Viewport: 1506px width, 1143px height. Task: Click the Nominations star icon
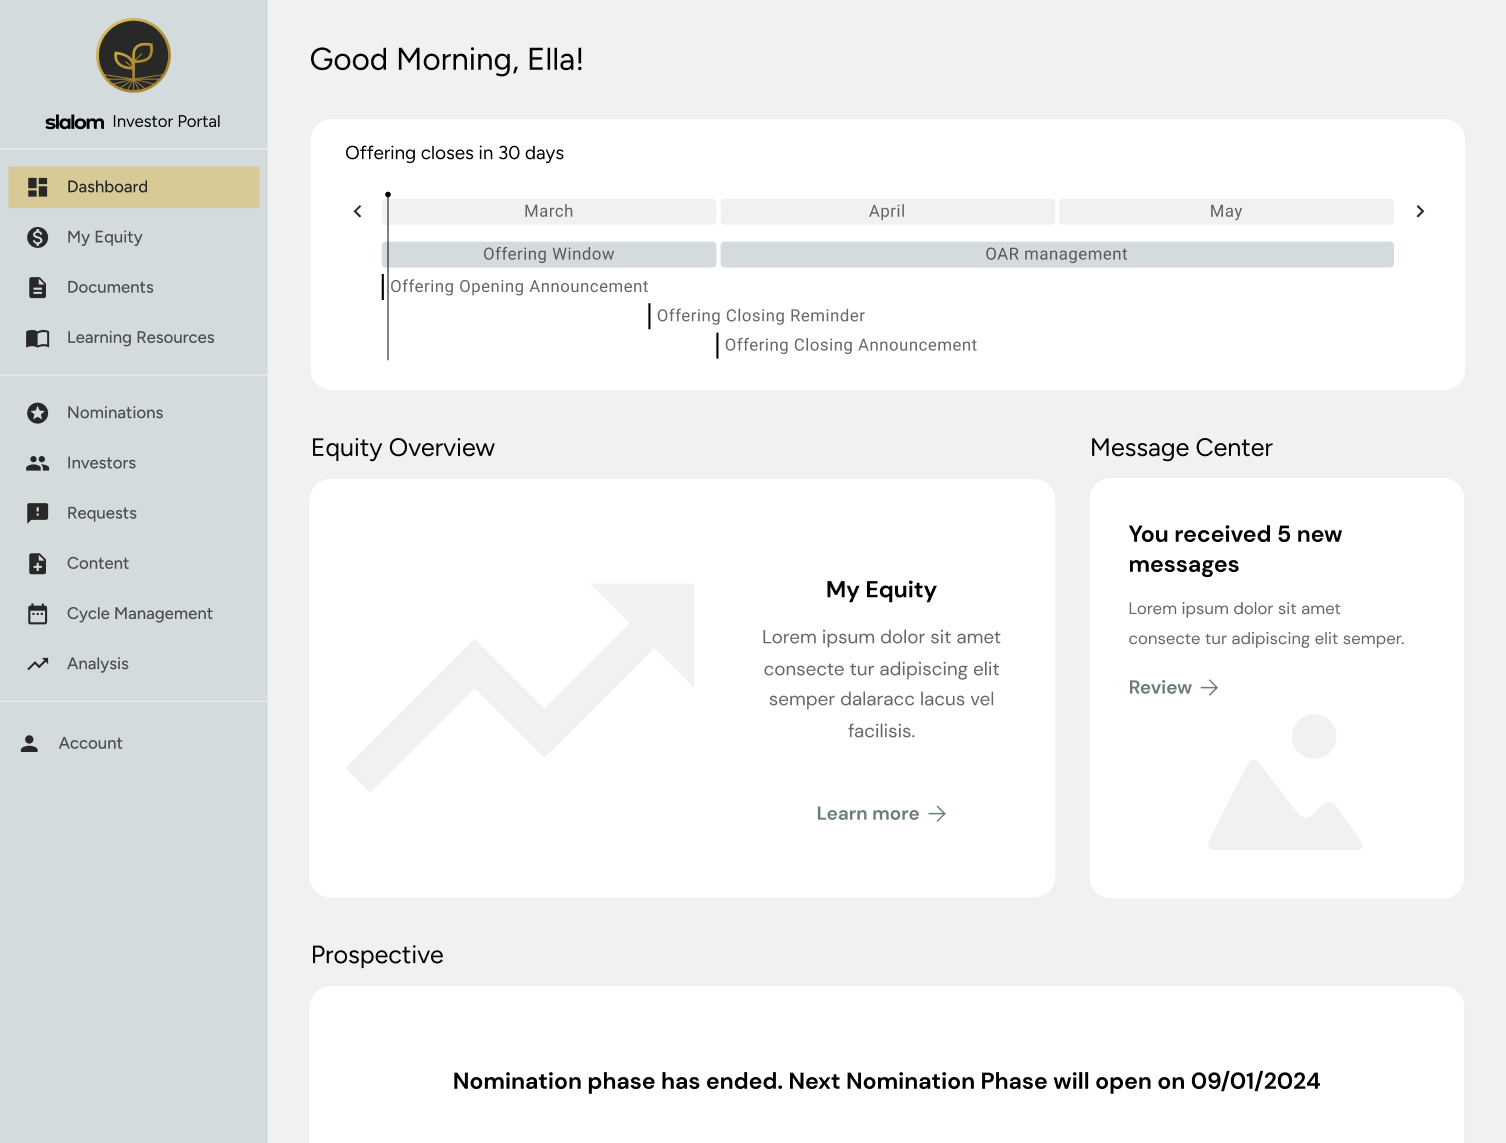38,413
